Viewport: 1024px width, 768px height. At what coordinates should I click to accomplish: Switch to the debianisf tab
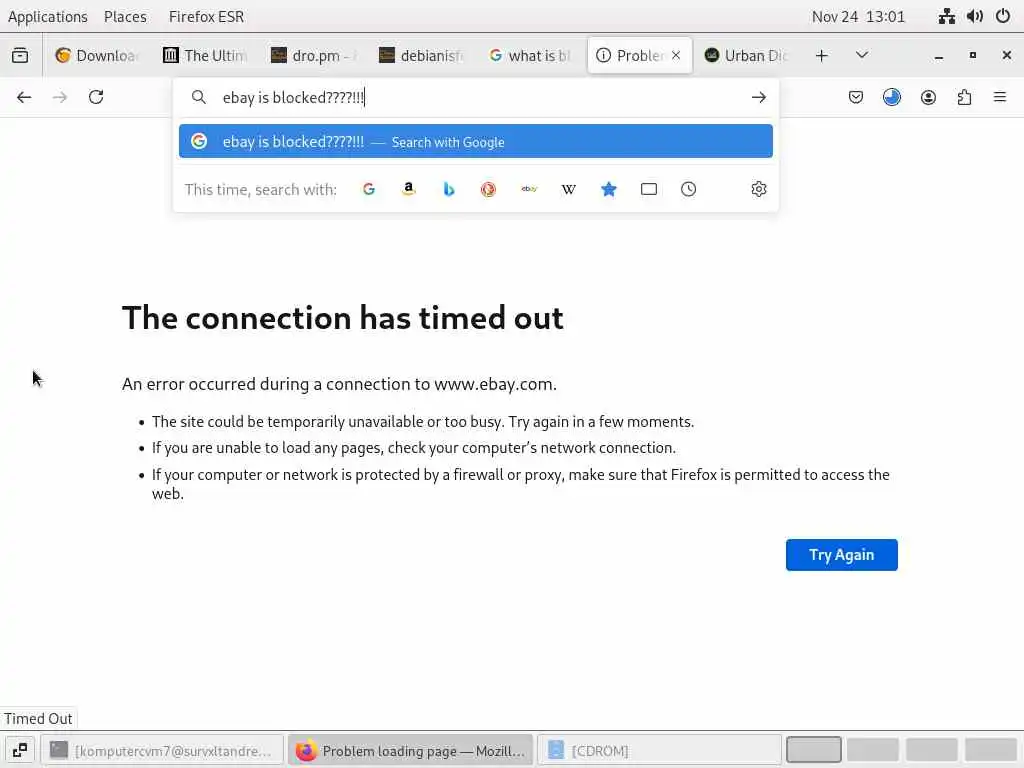coord(423,56)
